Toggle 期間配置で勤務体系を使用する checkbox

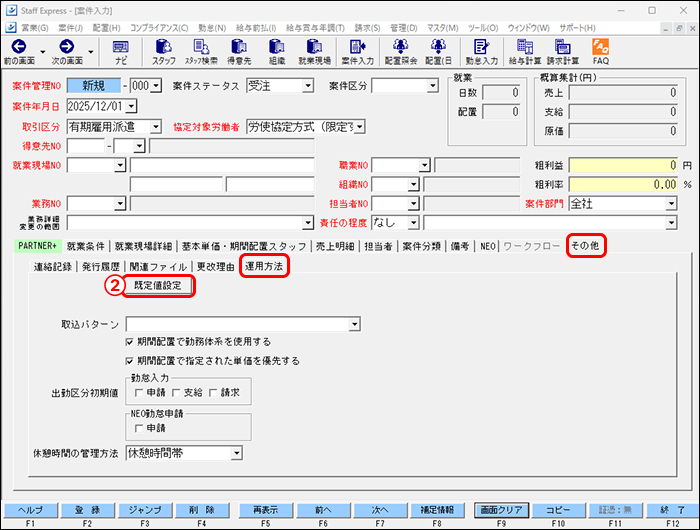point(129,342)
